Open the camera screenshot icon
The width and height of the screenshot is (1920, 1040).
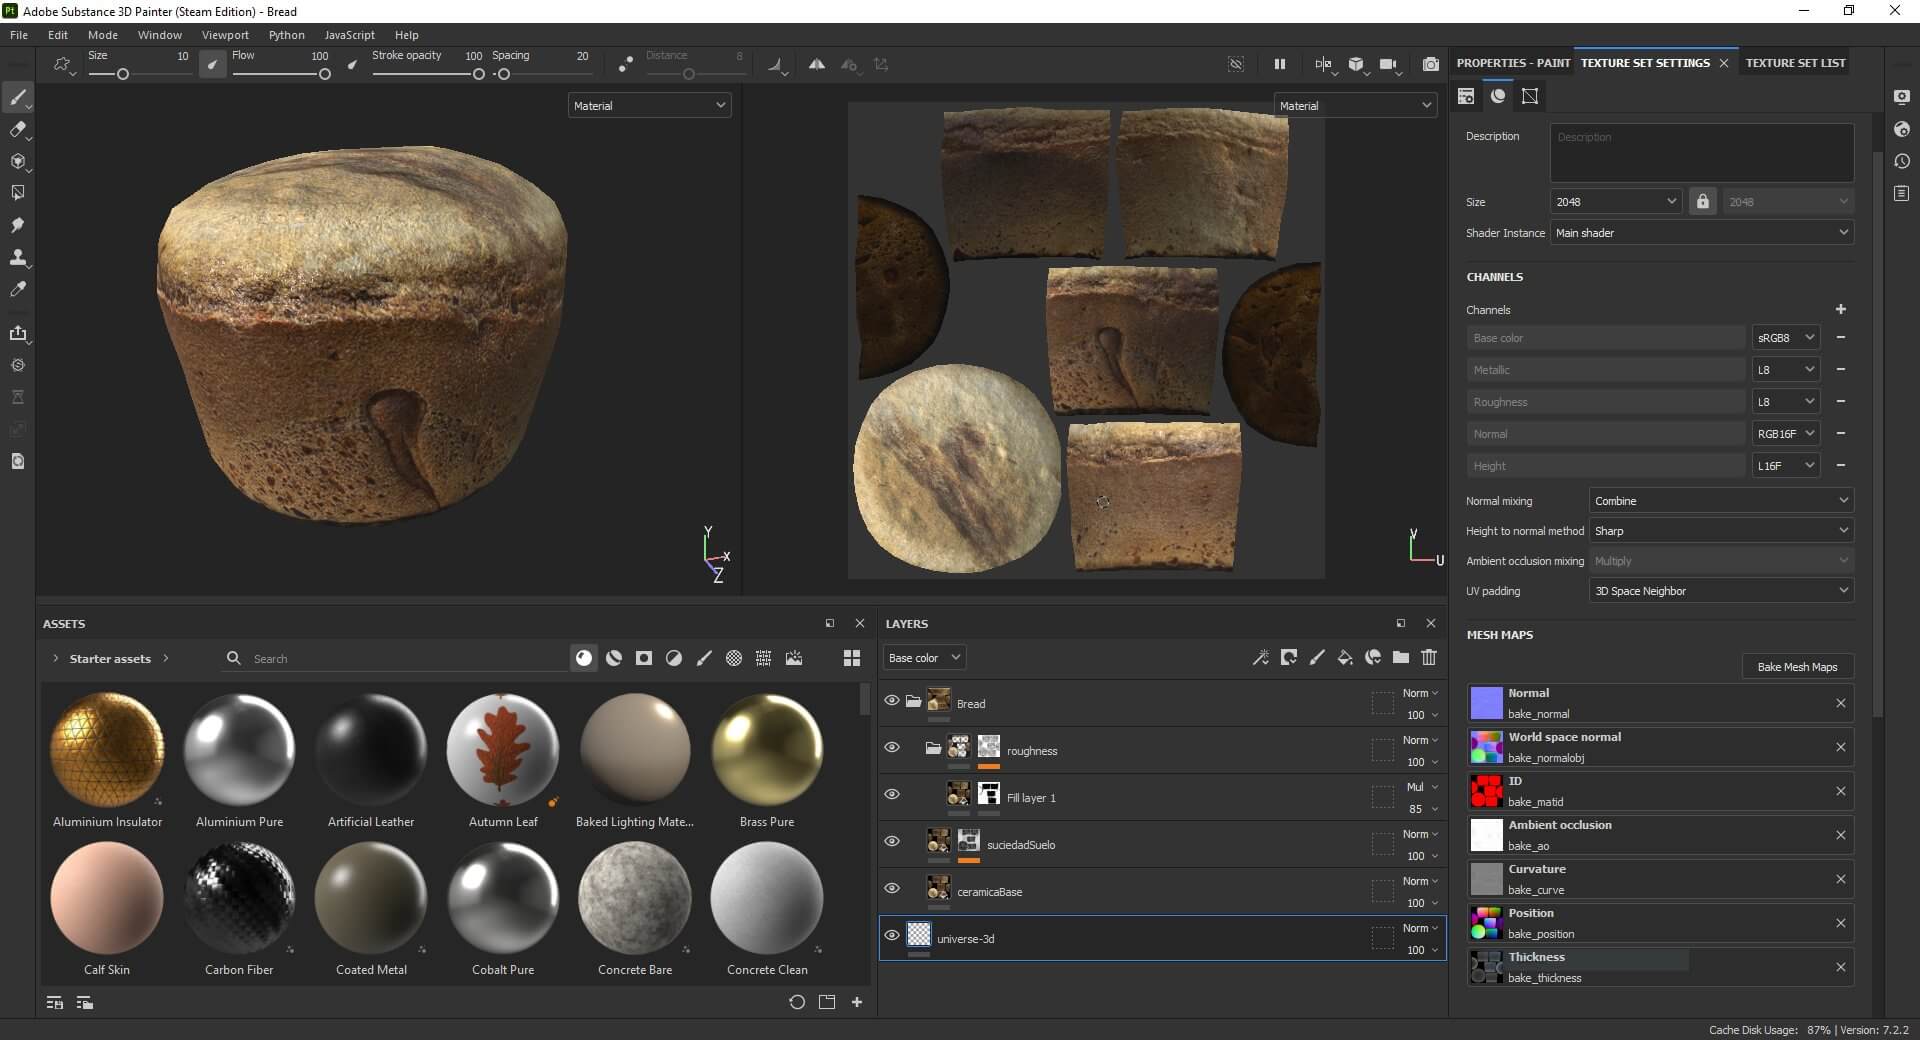click(x=1431, y=64)
